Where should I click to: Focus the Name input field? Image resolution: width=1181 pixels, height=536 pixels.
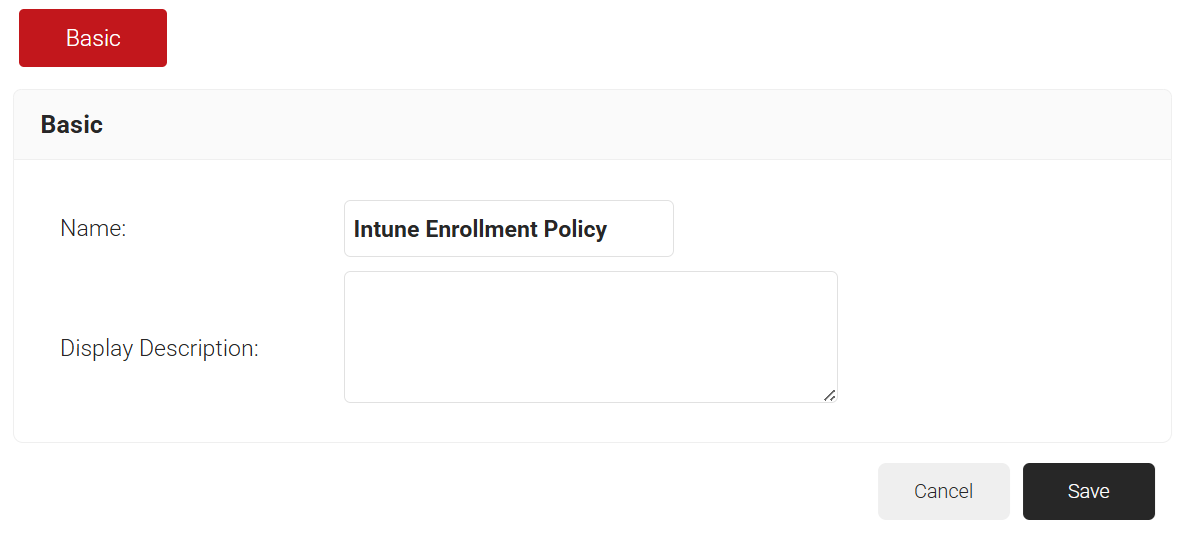pos(508,229)
